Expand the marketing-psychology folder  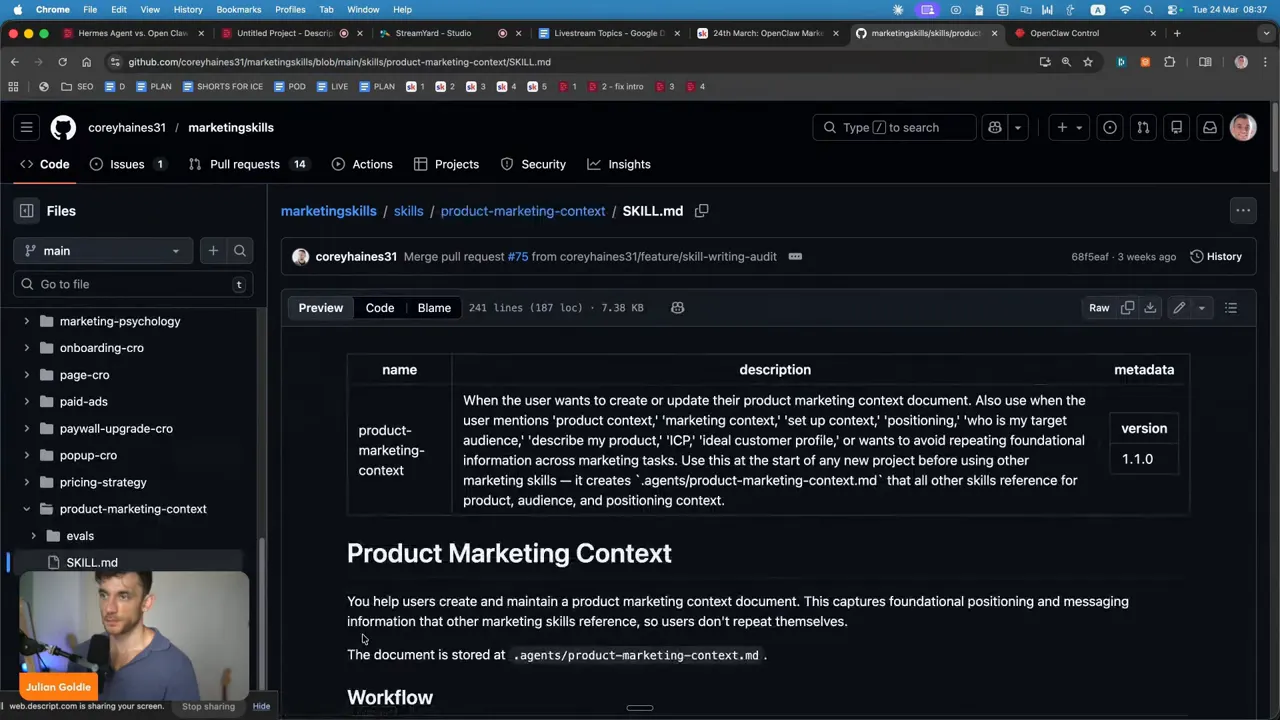click(x=27, y=321)
